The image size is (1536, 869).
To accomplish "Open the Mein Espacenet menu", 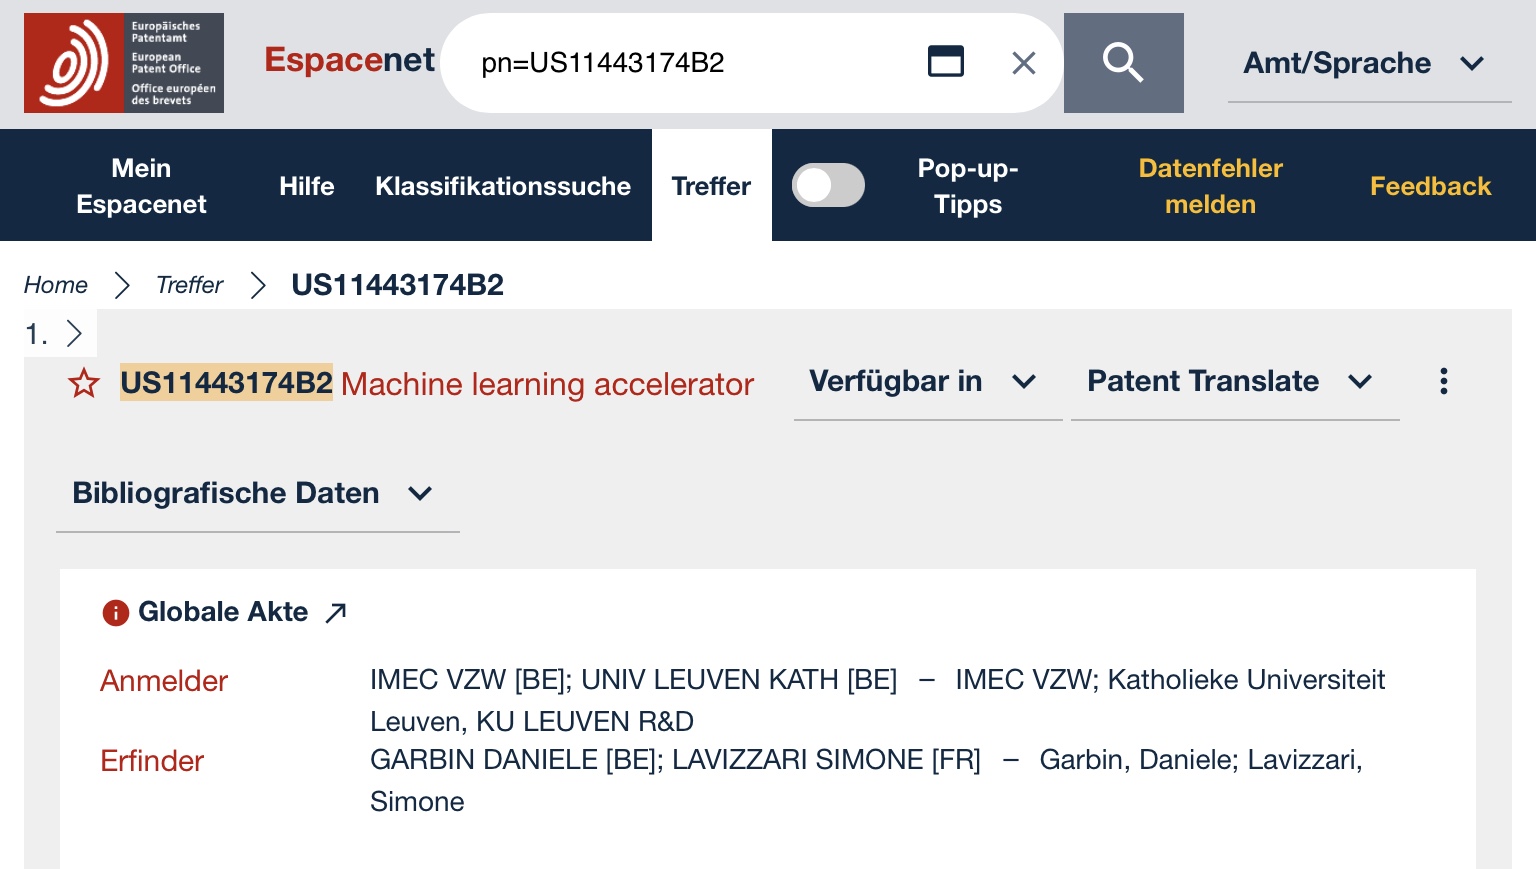I will click(x=141, y=186).
